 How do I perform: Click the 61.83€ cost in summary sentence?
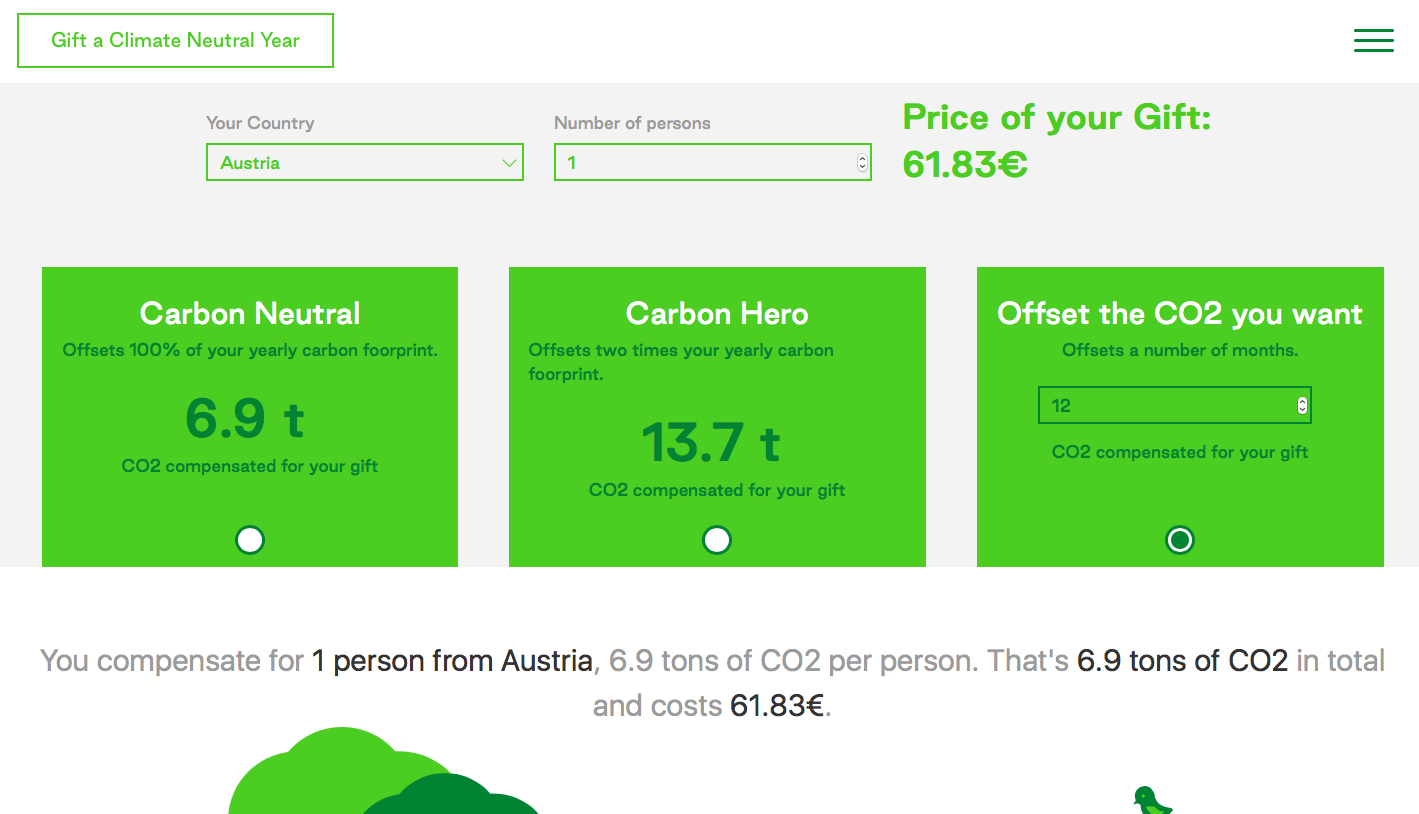[777, 706]
